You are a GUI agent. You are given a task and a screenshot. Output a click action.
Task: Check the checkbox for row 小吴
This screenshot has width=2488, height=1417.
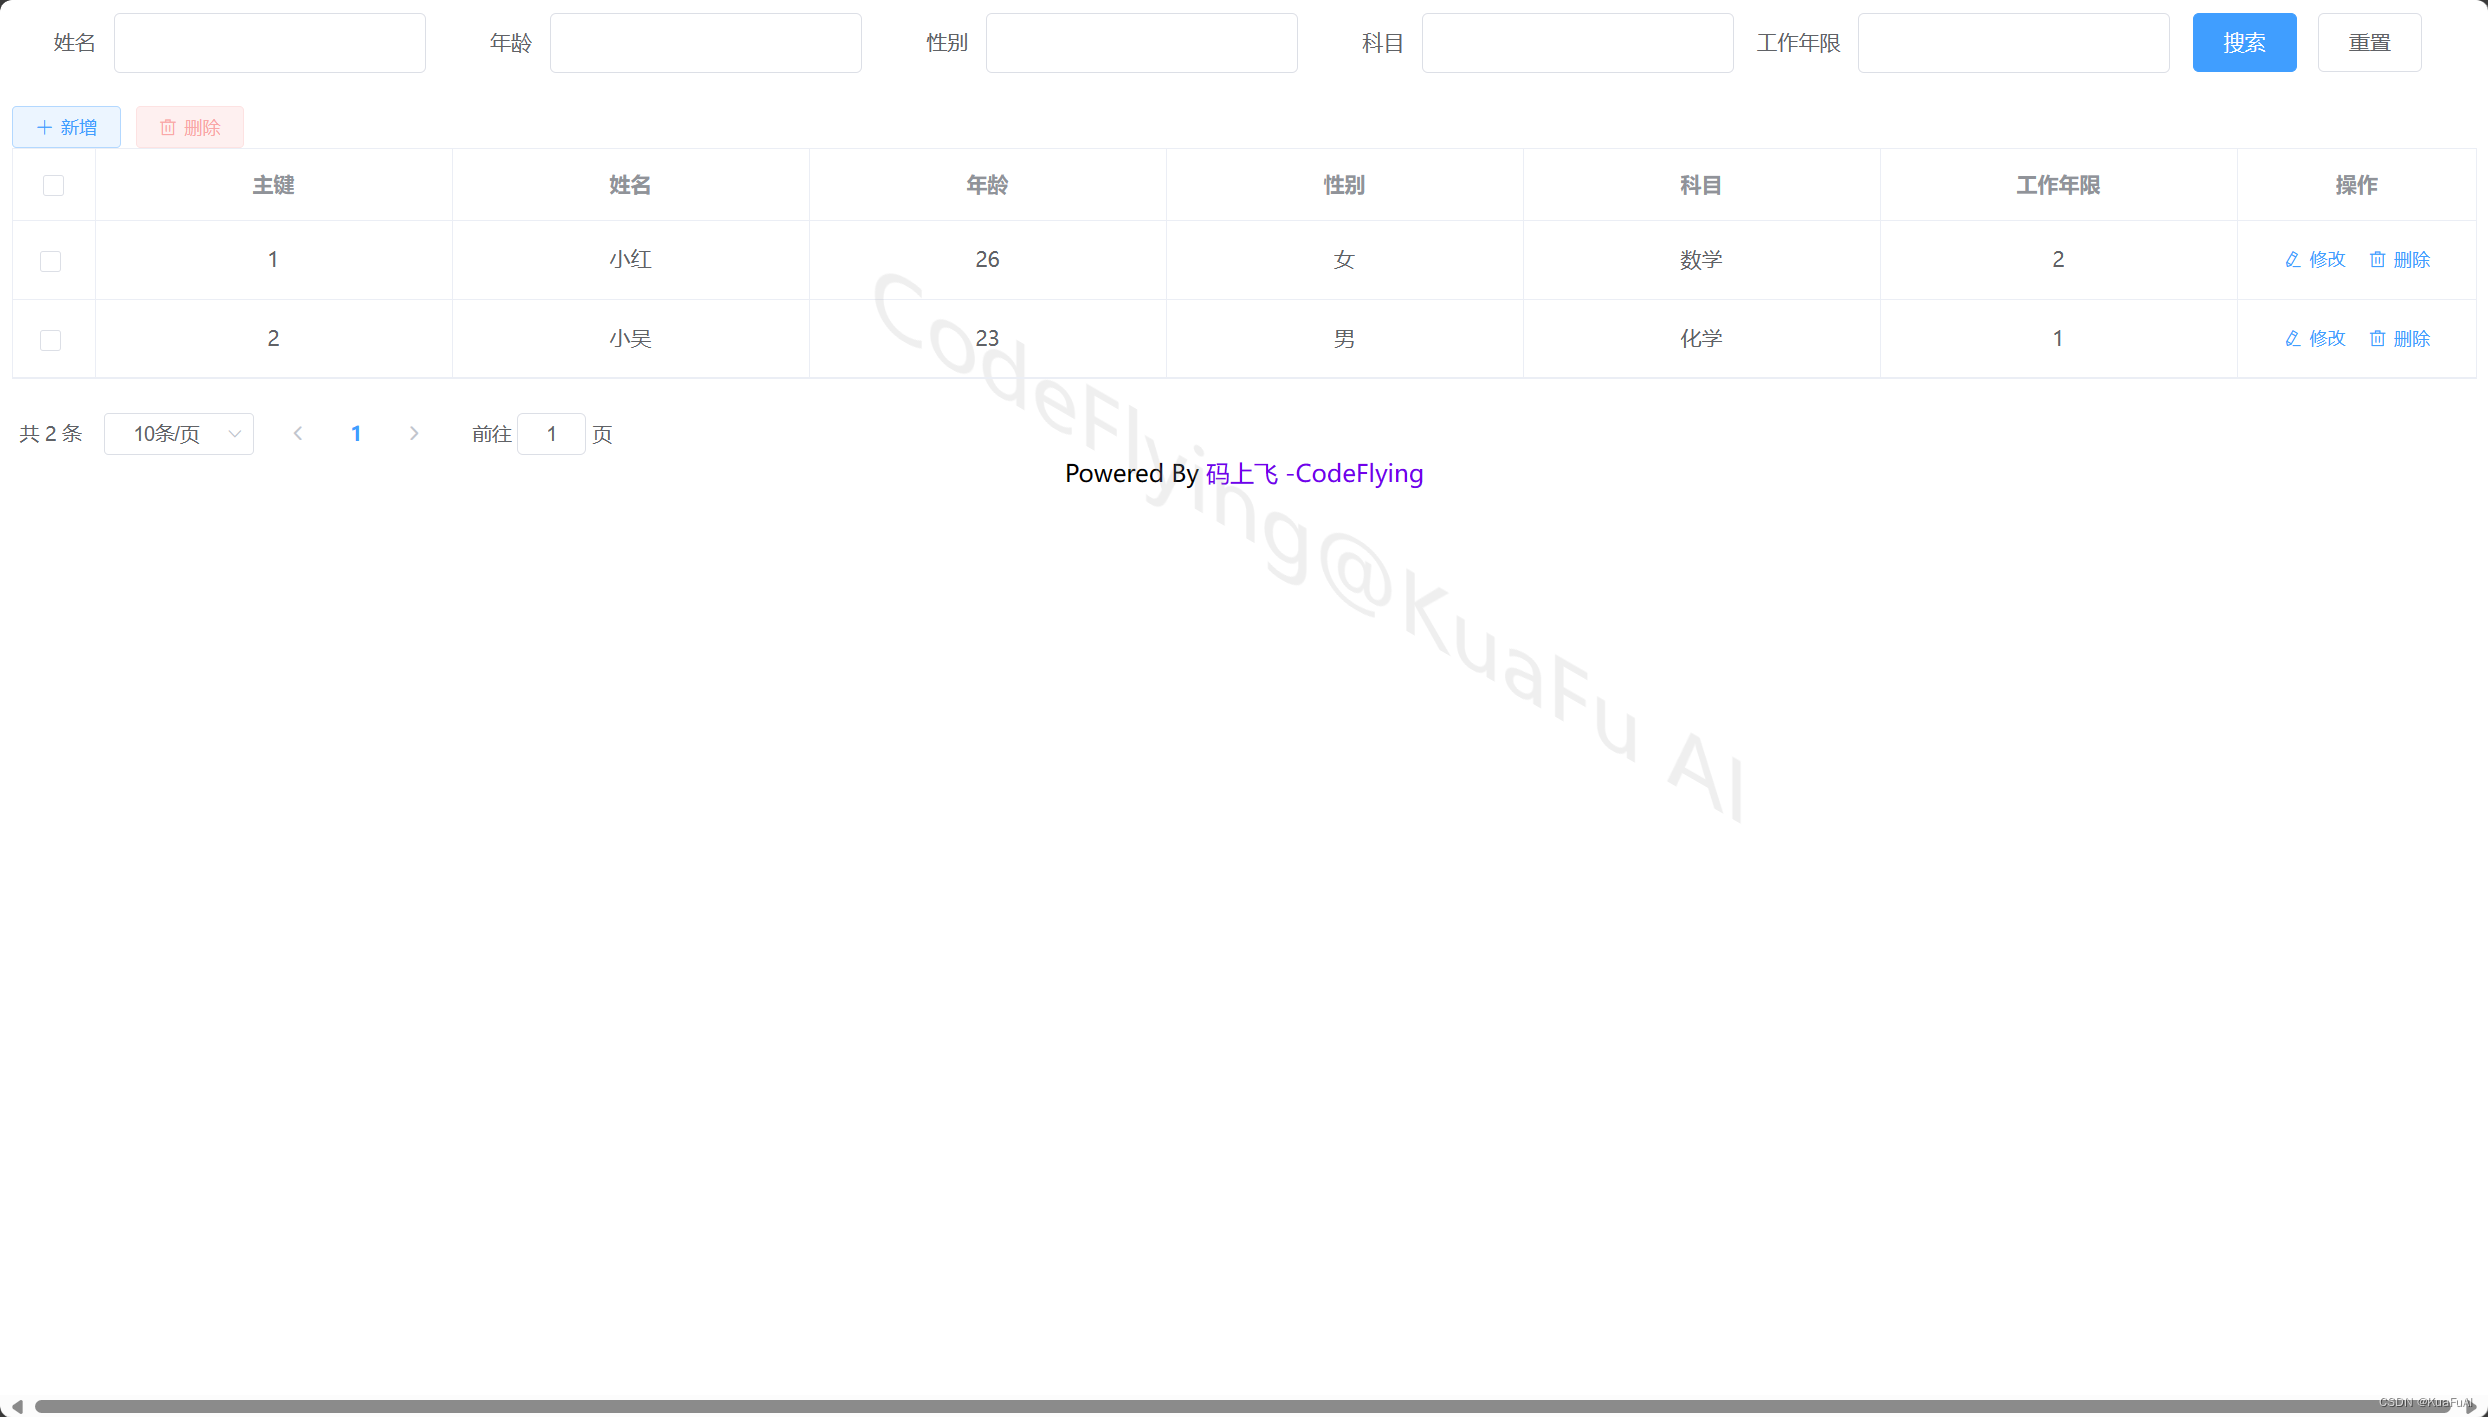[x=50, y=340]
